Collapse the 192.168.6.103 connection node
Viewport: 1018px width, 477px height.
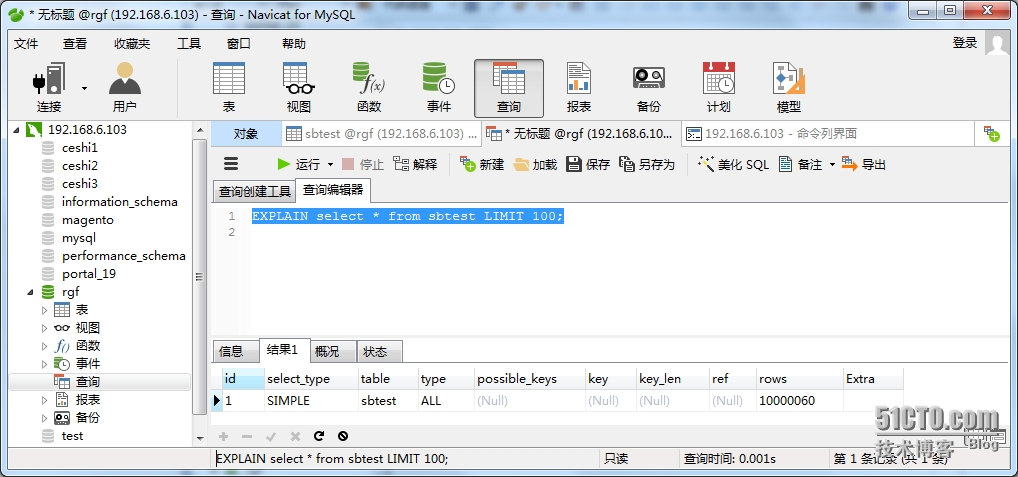click(x=16, y=130)
